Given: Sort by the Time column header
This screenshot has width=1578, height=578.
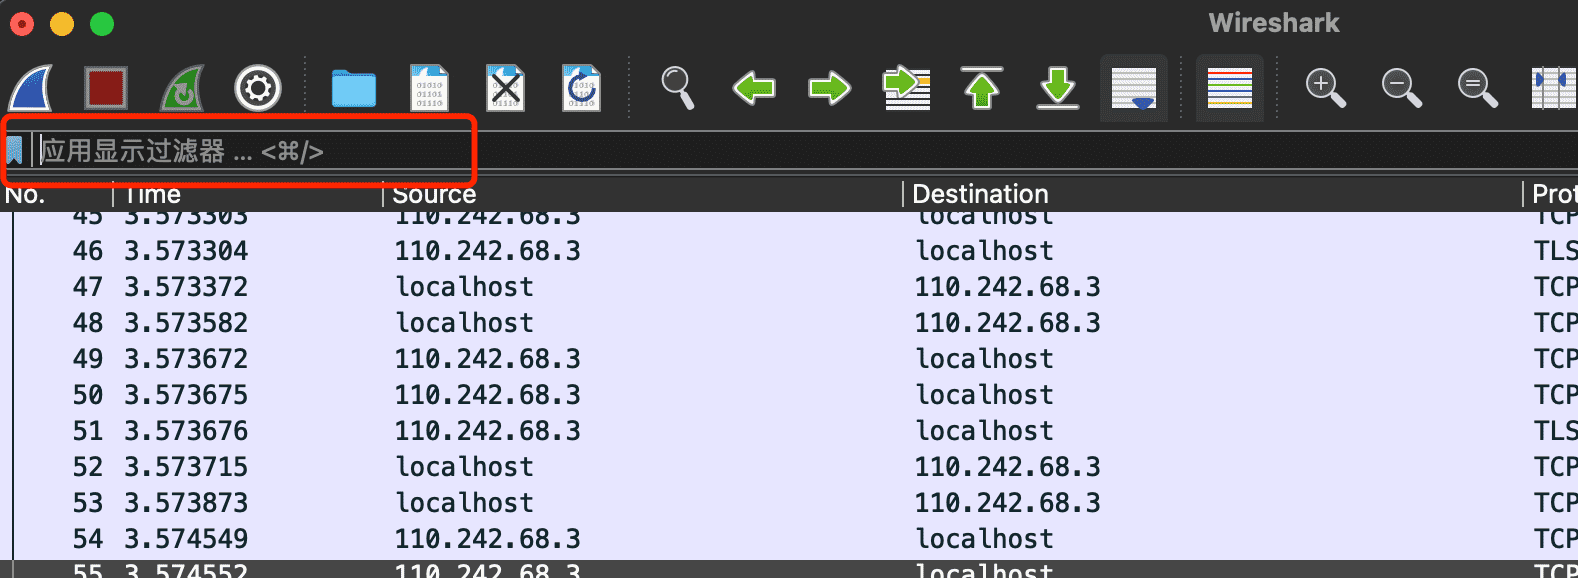Looking at the screenshot, I should (x=248, y=194).
